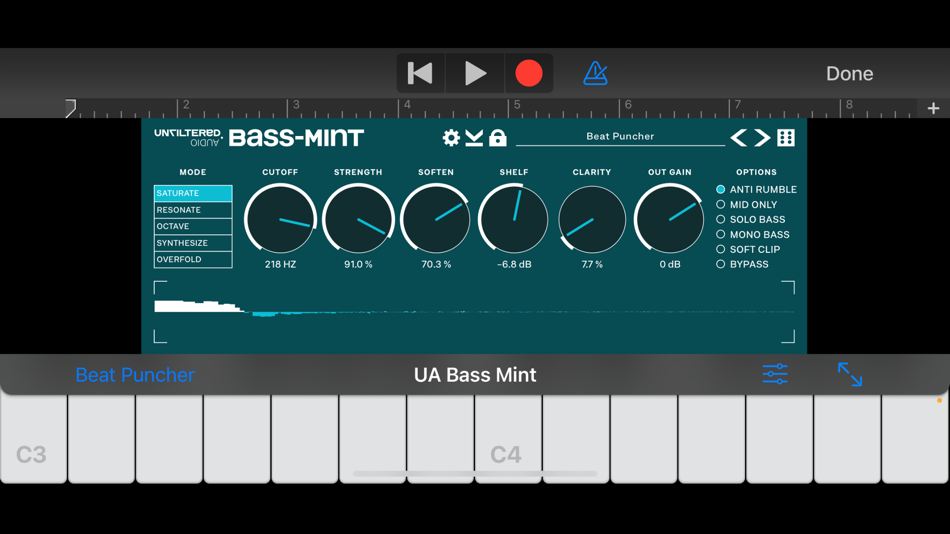950x534 pixels.
Task: Add a section with the plus icon on the ruler
Action: (x=933, y=108)
